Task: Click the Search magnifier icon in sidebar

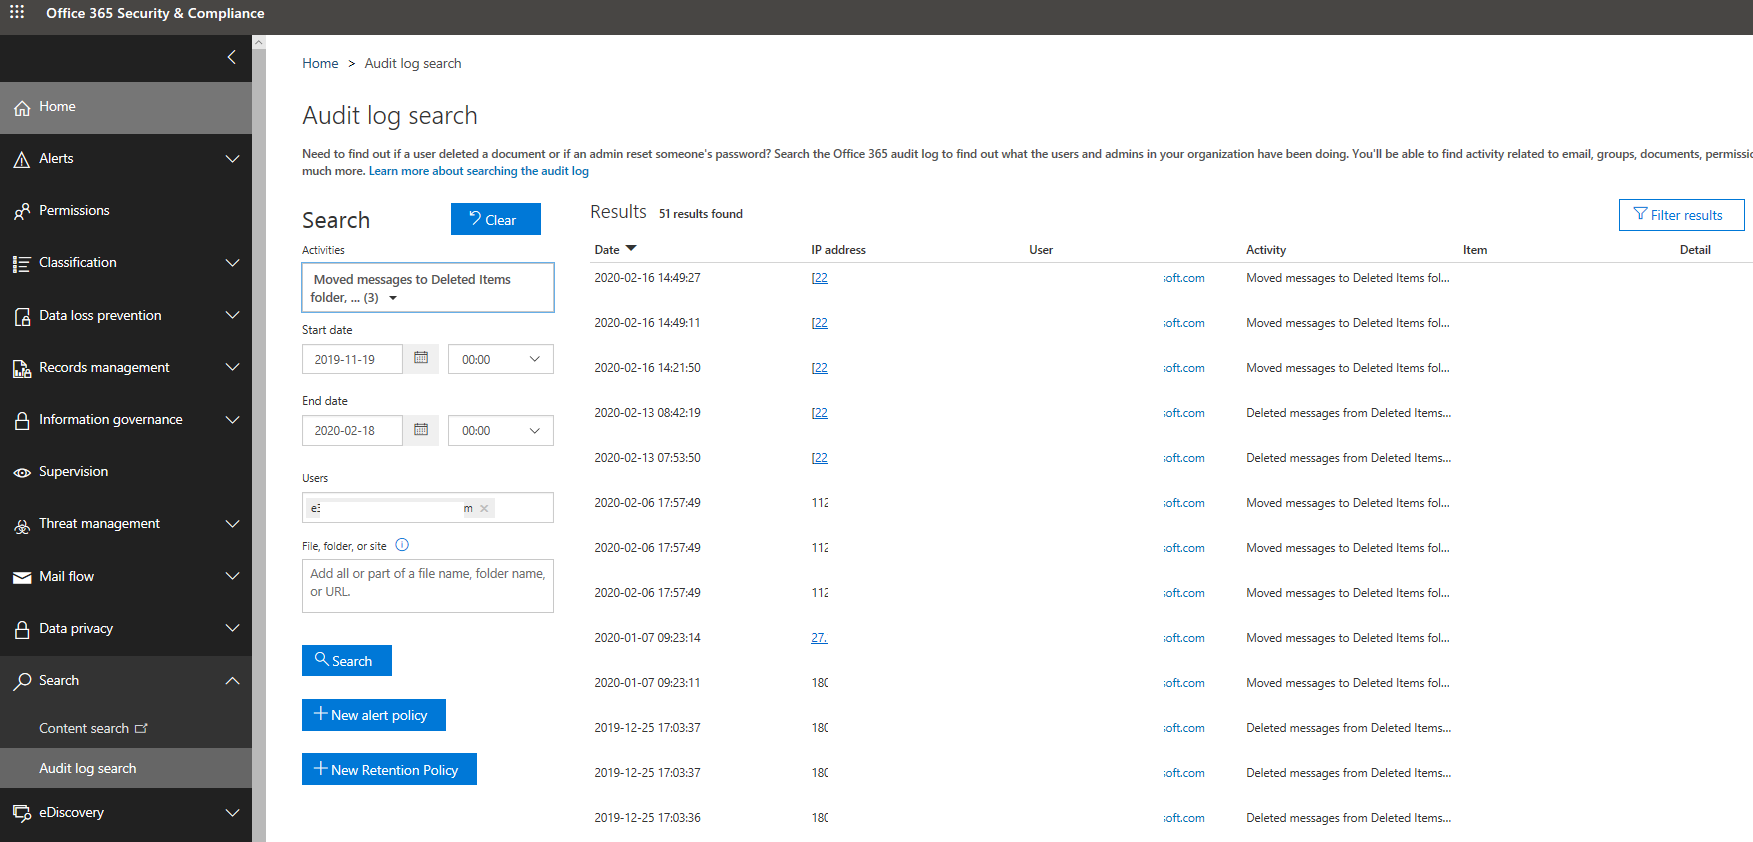Action: [x=21, y=682]
